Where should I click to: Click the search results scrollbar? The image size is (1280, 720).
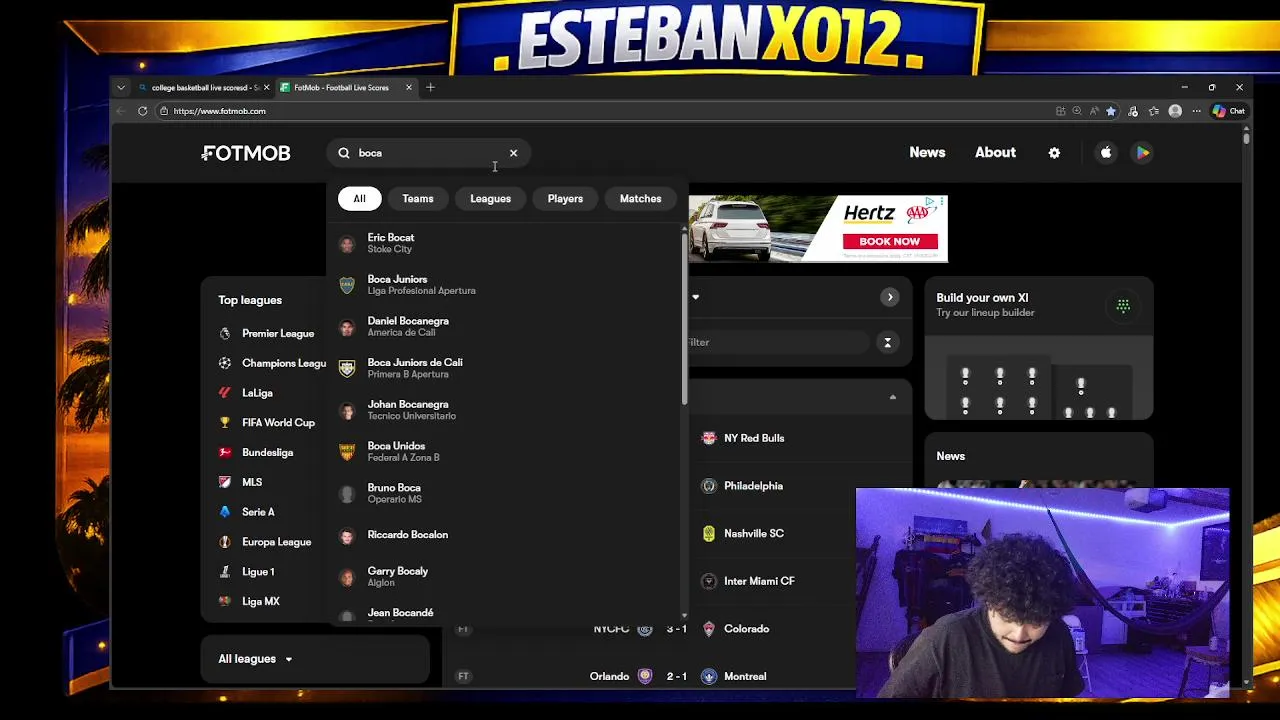[x=685, y=317]
